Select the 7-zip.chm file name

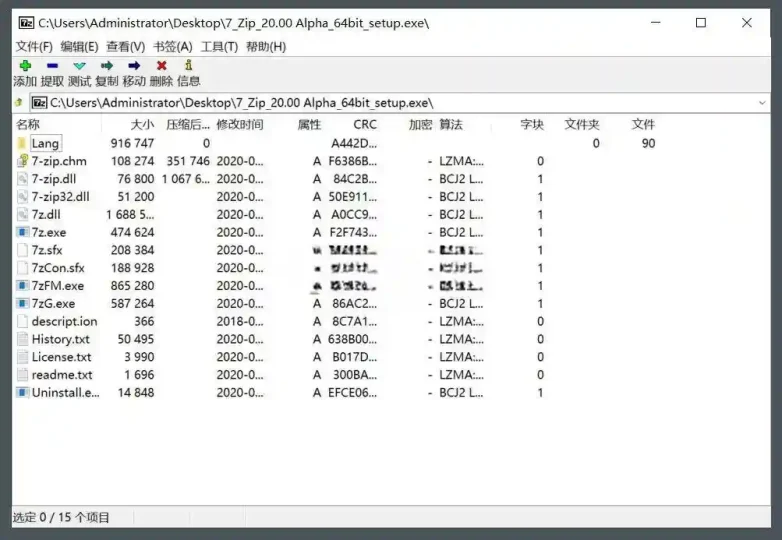(x=59, y=161)
